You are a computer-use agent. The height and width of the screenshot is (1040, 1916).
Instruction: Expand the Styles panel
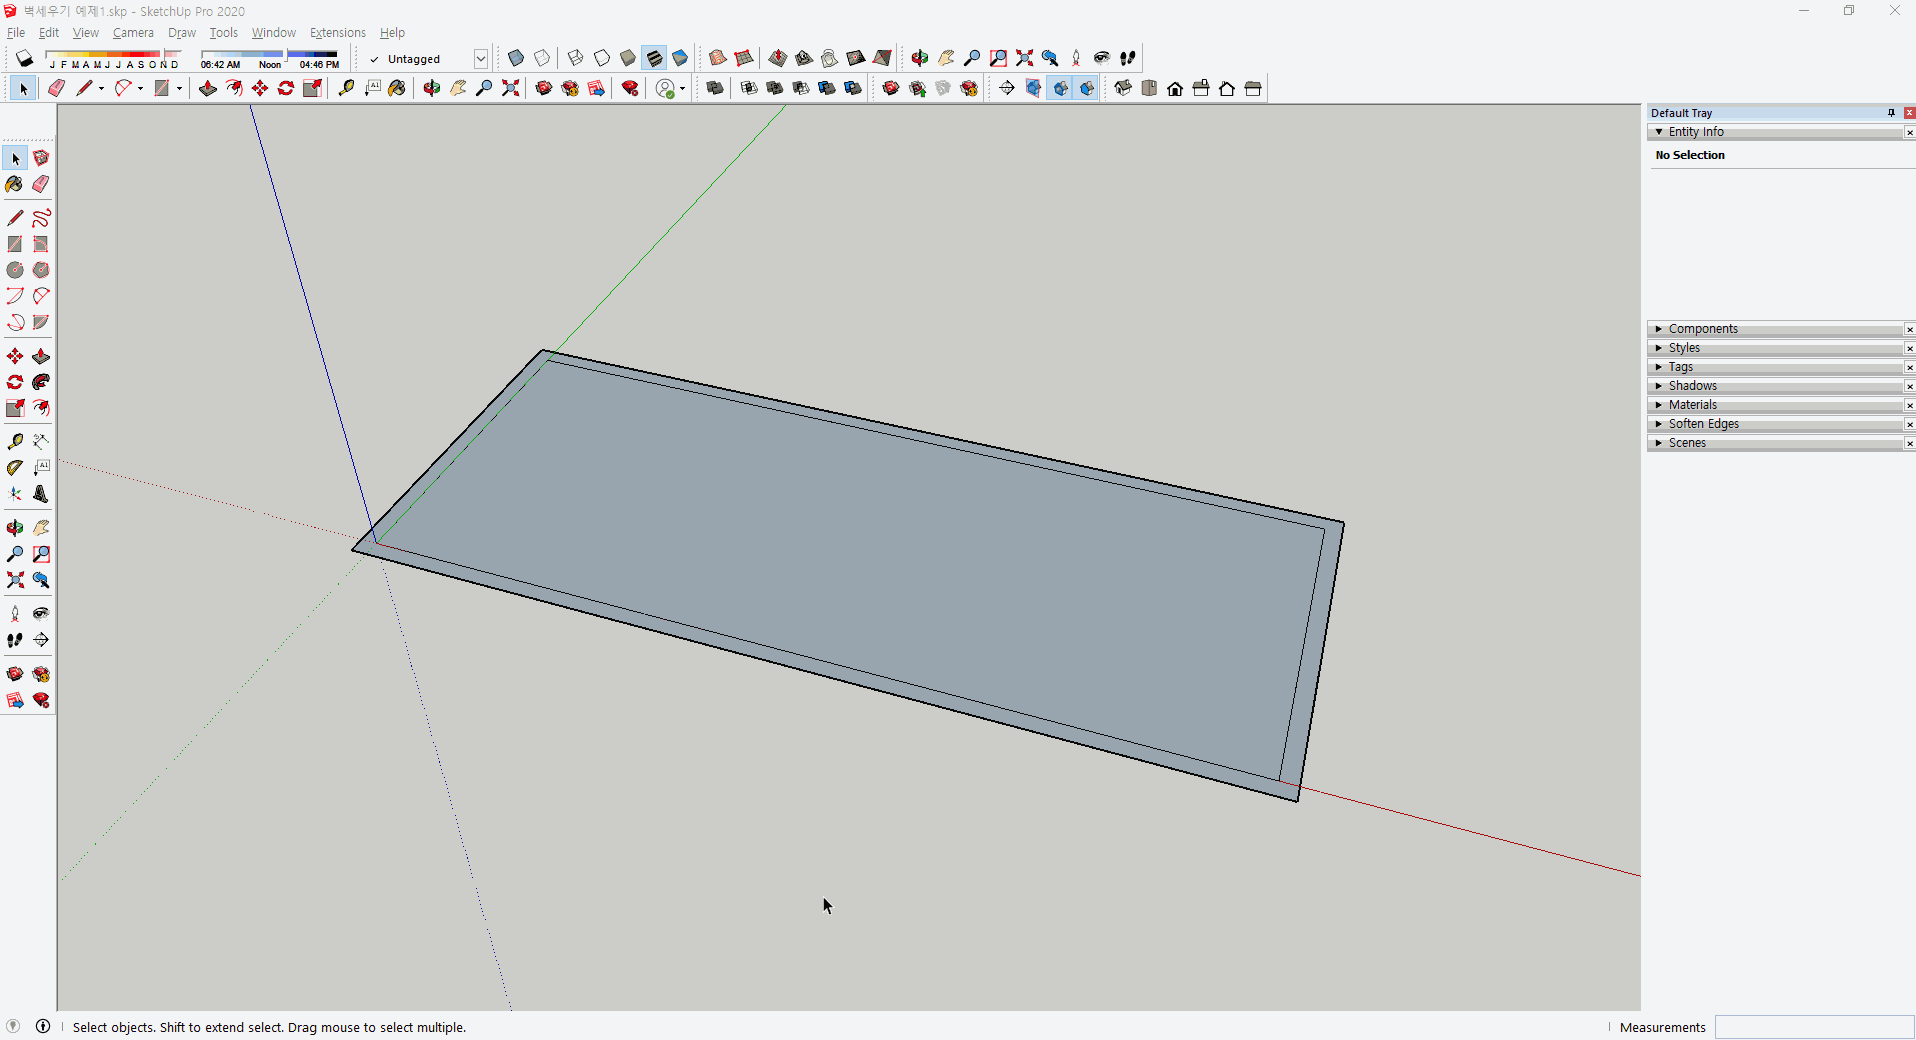1659,348
